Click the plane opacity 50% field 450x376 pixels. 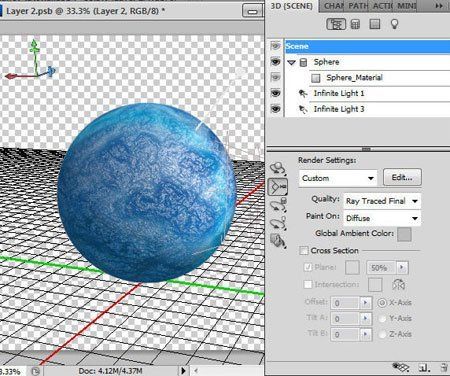coord(382,268)
